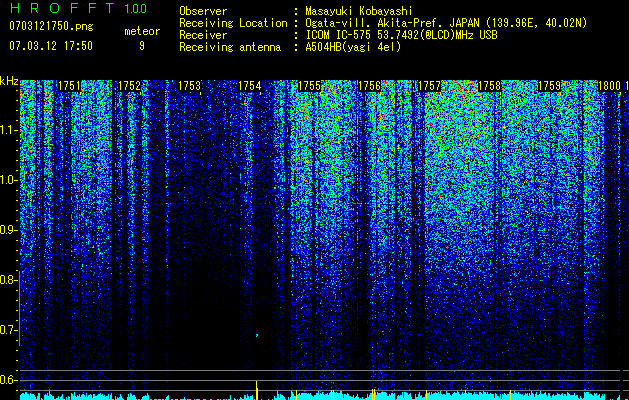Click the bright meteor echo dot near 0.7 kHz
The width and height of the screenshot is (629, 400).
click(x=257, y=335)
